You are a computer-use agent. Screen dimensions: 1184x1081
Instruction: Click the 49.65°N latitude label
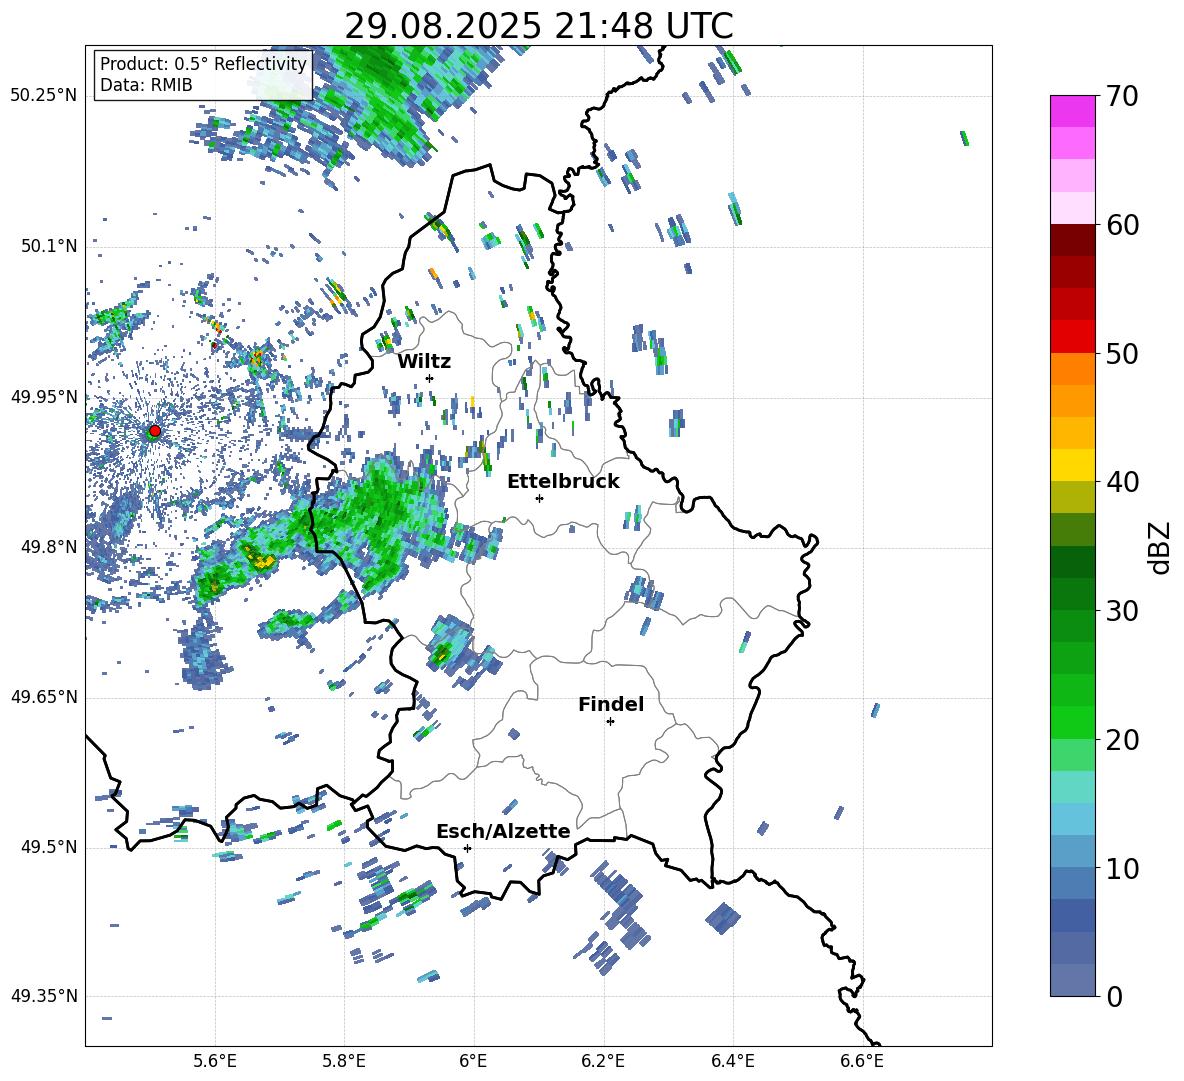pyautogui.click(x=44, y=697)
